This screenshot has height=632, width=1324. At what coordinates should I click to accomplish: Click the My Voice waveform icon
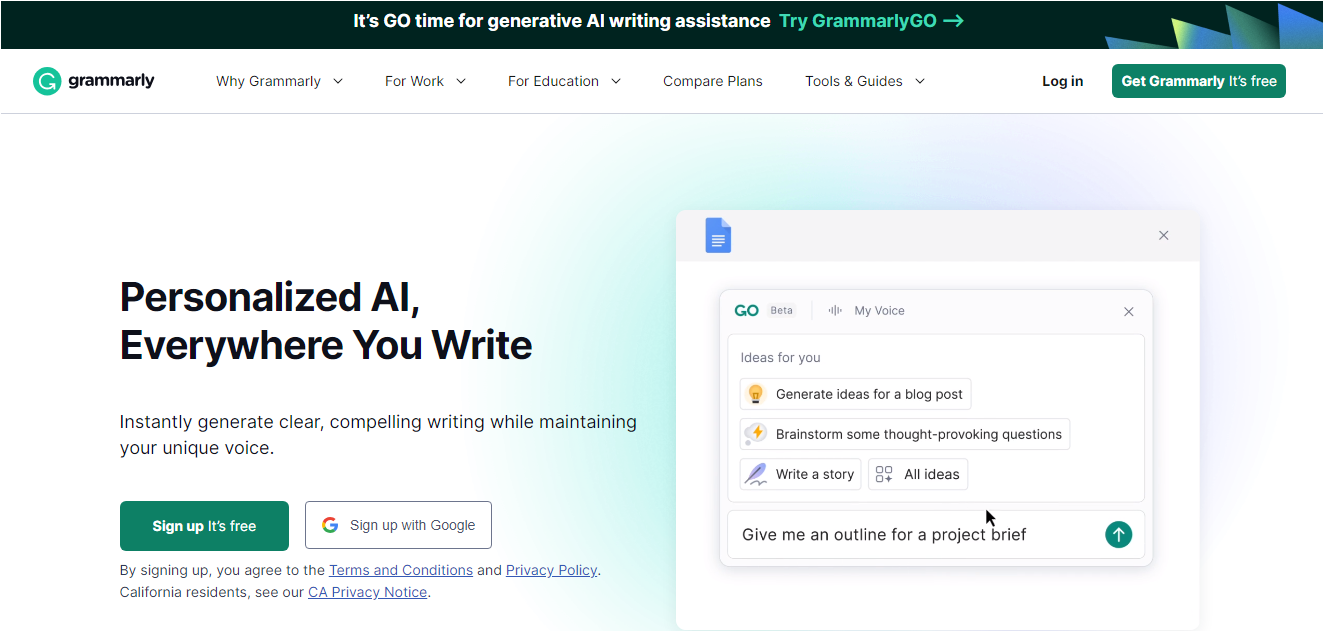(x=835, y=311)
